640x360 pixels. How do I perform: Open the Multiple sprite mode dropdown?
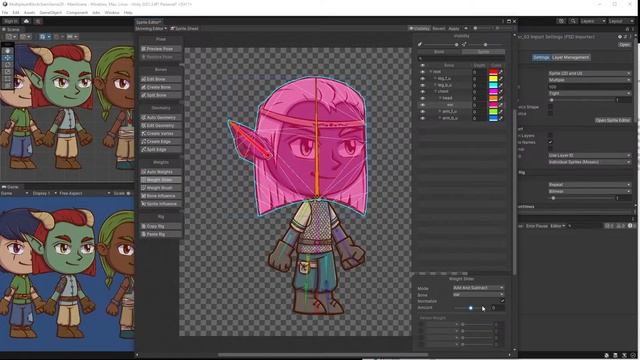[589, 80]
